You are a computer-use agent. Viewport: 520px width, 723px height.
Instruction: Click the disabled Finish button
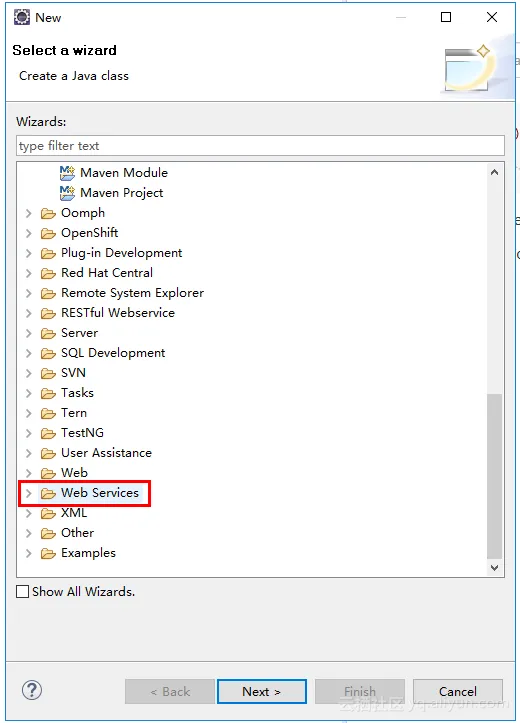pos(360,691)
